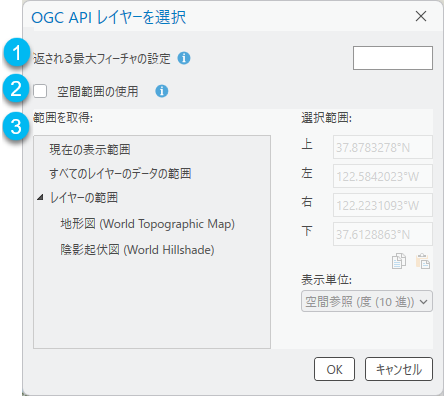444x396 pixels.
Task: Click the キャンセル button
Action: point(399,369)
